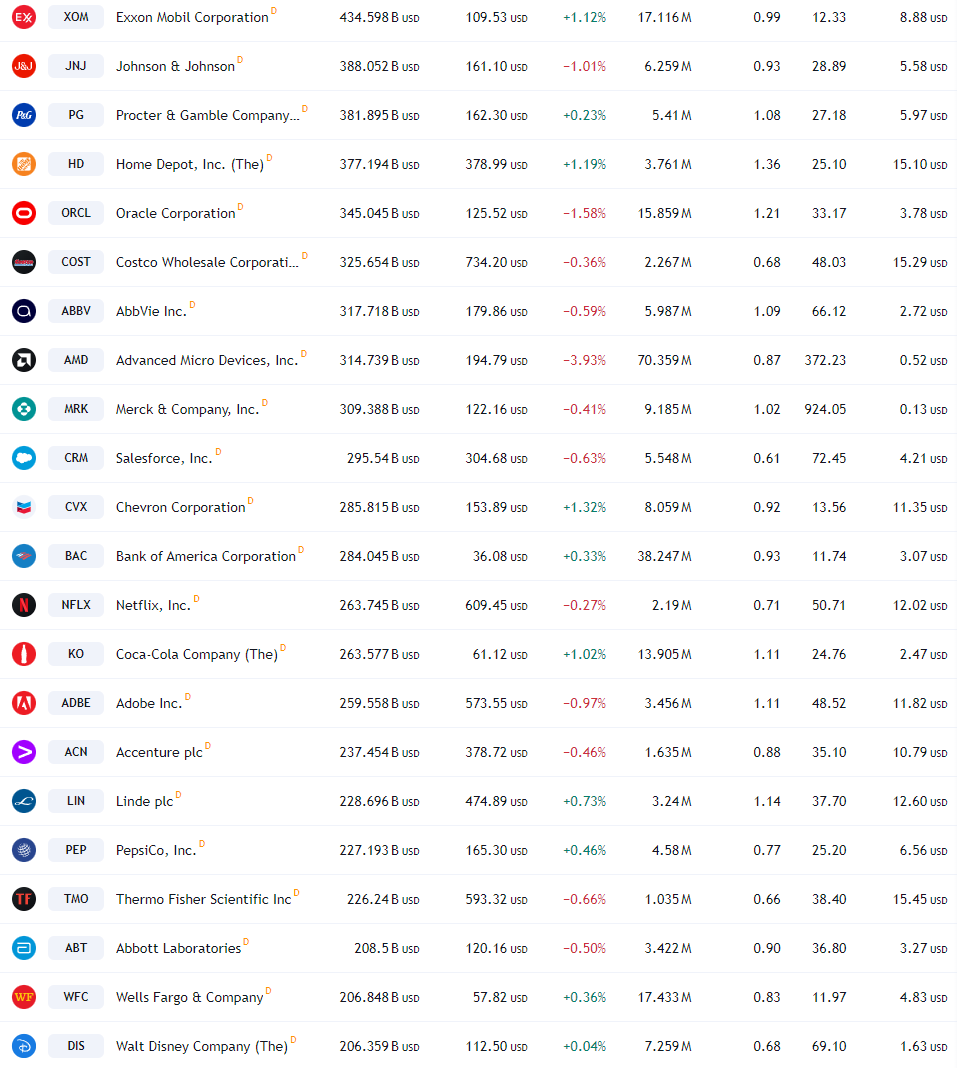Click the PepsiCo globe logo icon
The height and width of the screenshot is (1068, 957).
coord(24,850)
